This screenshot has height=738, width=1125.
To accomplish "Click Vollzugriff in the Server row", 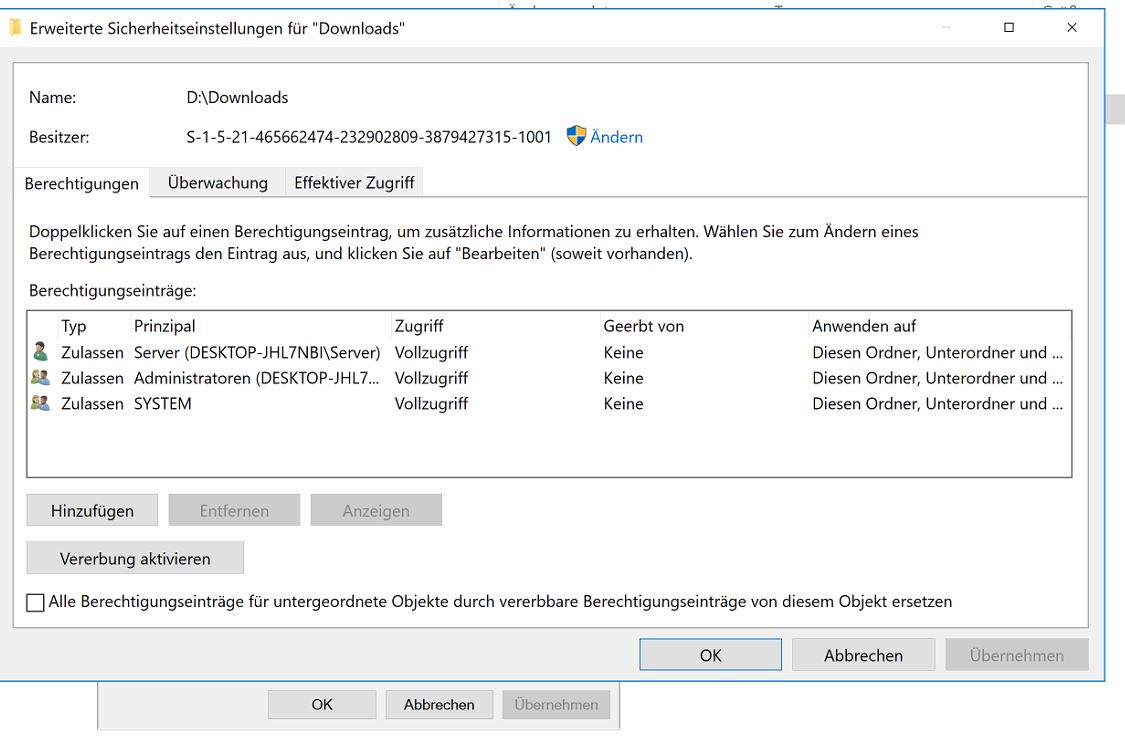I will click(431, 352).
